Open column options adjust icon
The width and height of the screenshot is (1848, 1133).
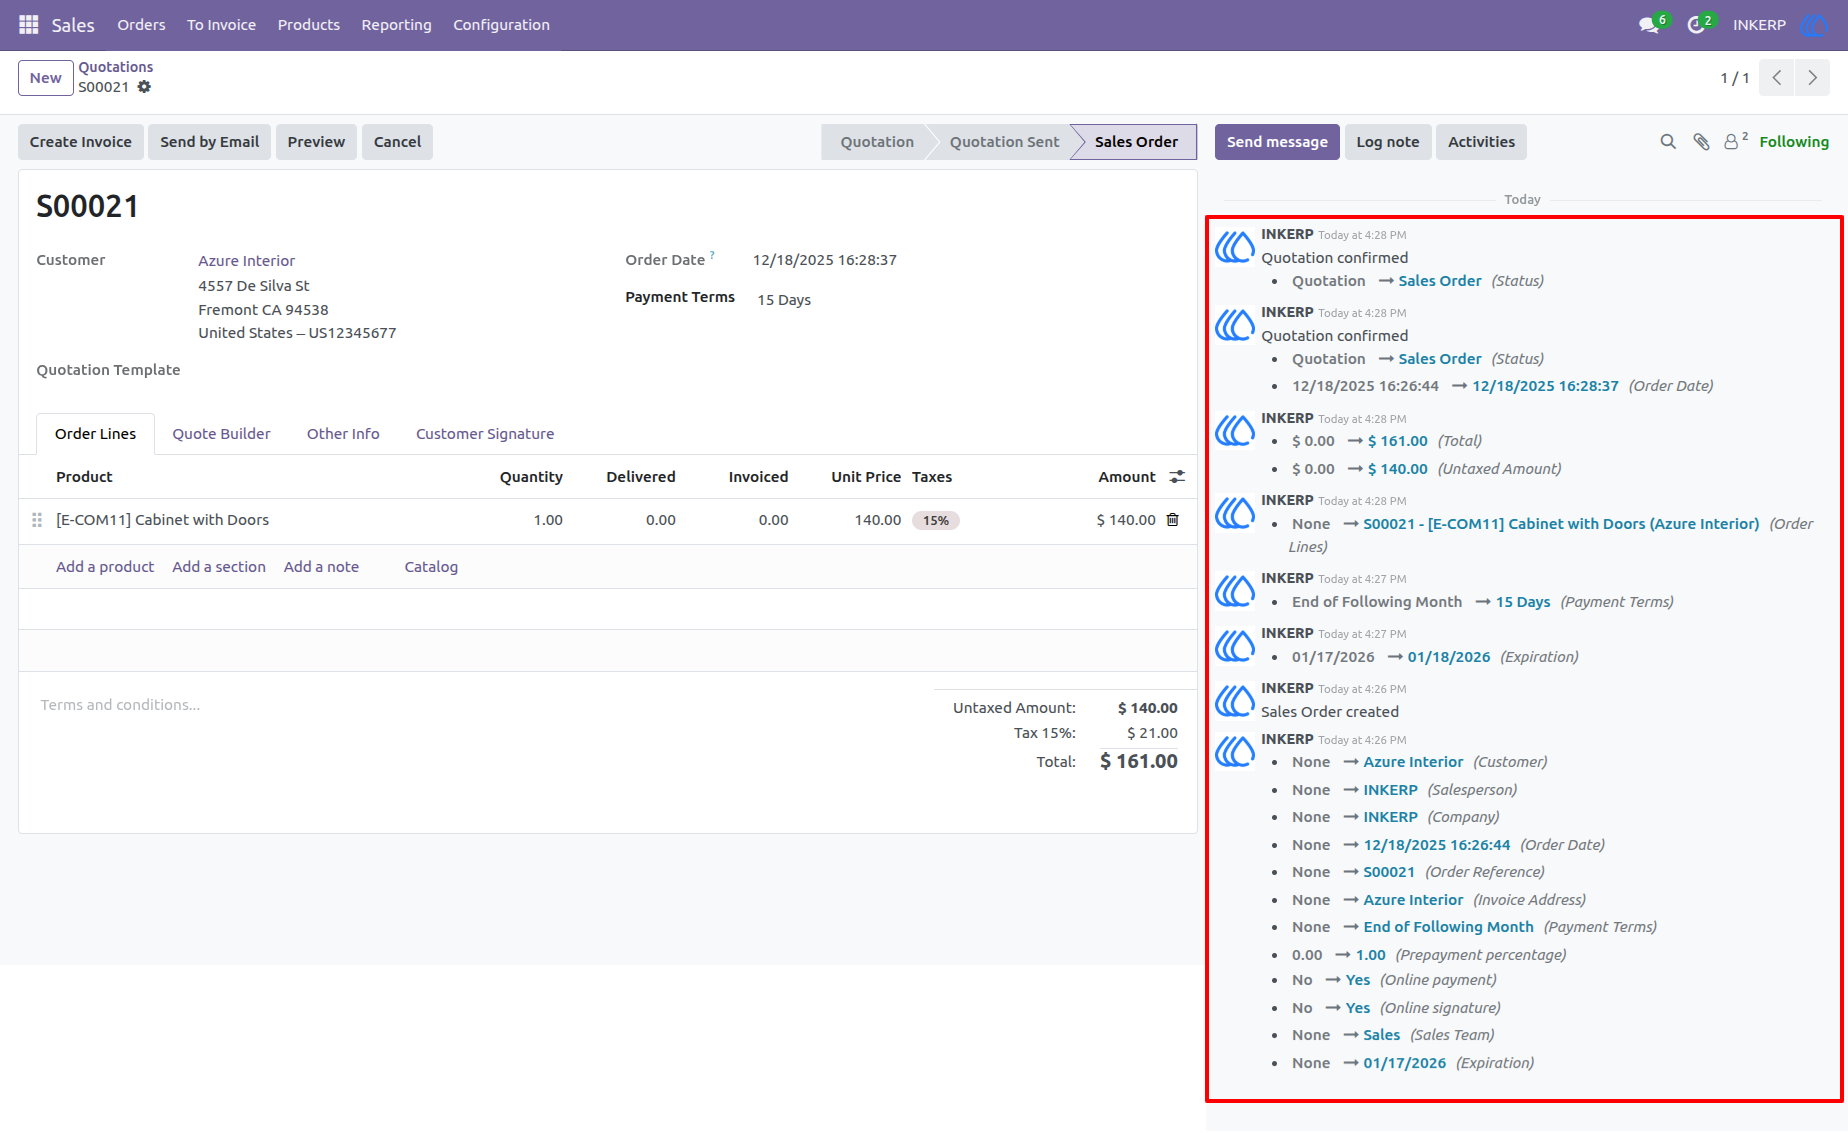[1177, 477]
